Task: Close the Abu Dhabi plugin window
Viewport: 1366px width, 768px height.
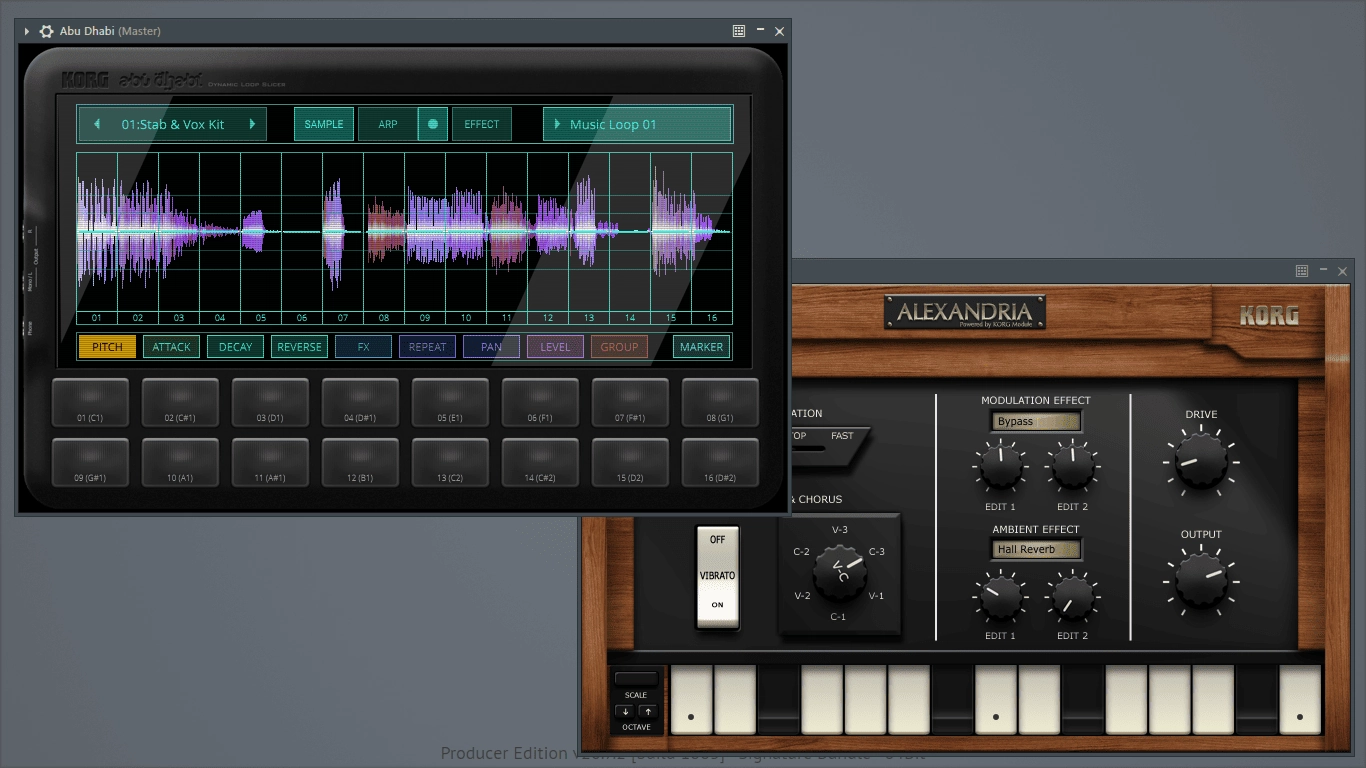Action: (780, 31)
